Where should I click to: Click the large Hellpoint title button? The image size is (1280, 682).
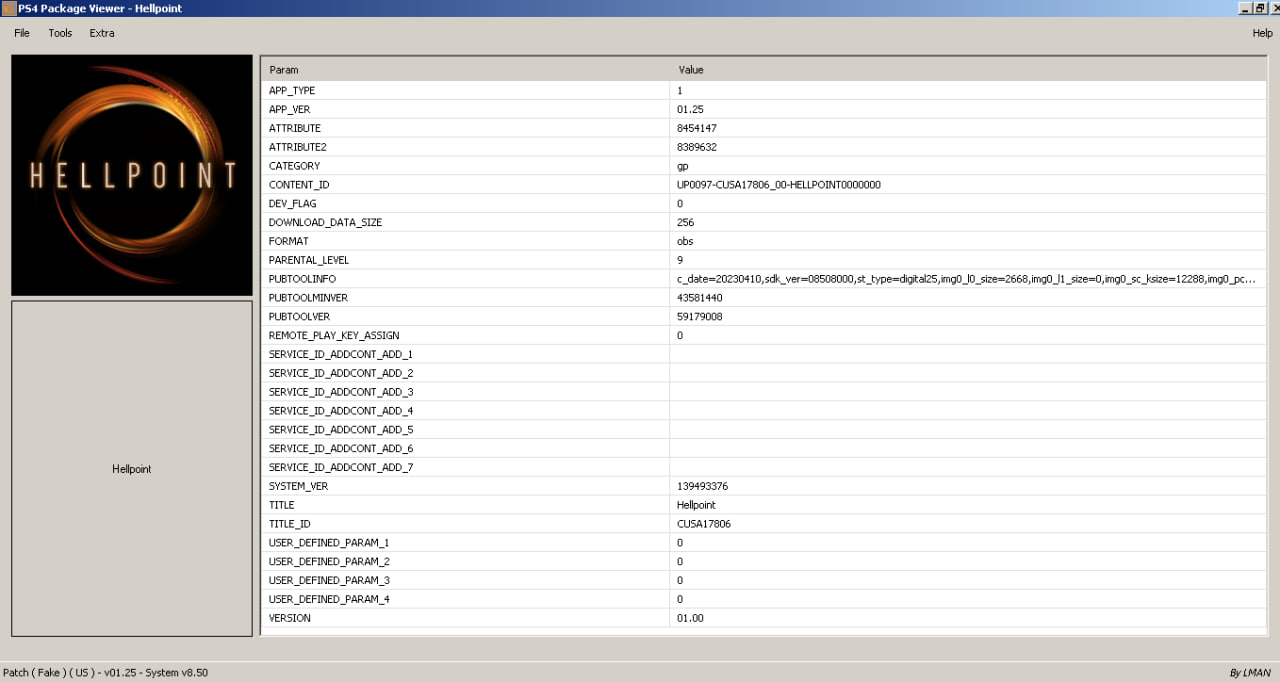coord(132,469)
